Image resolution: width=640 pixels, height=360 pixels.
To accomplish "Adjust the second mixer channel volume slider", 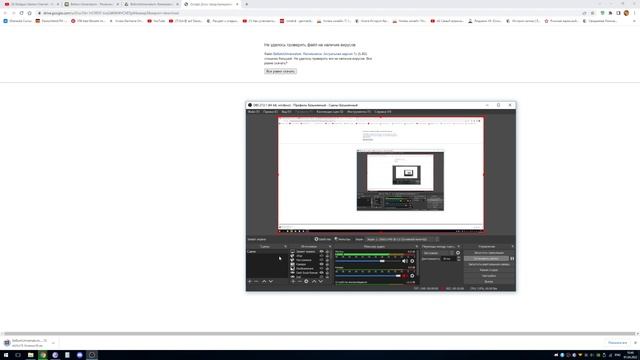I will (369, 276).
